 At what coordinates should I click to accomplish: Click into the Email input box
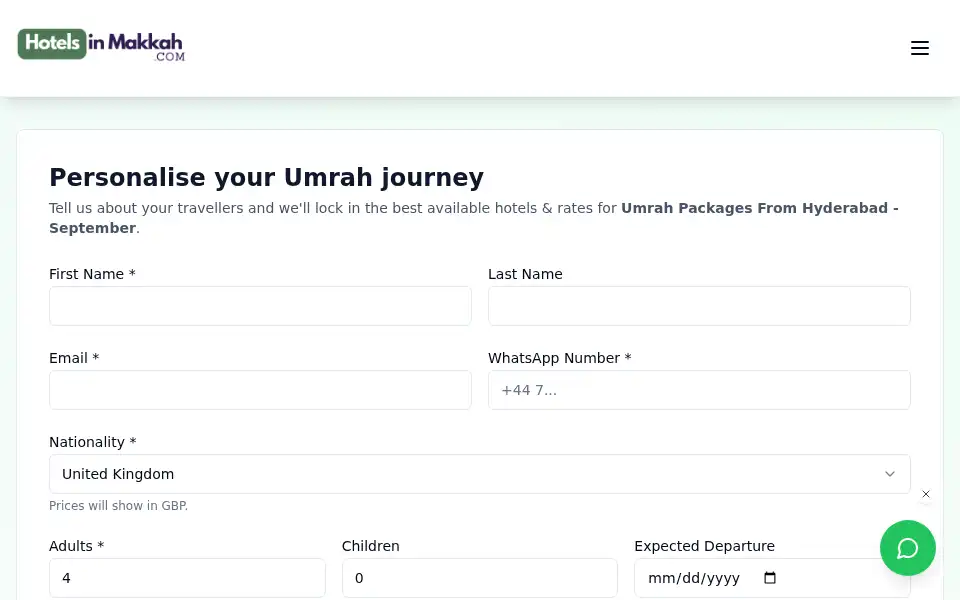click(260, 390)
